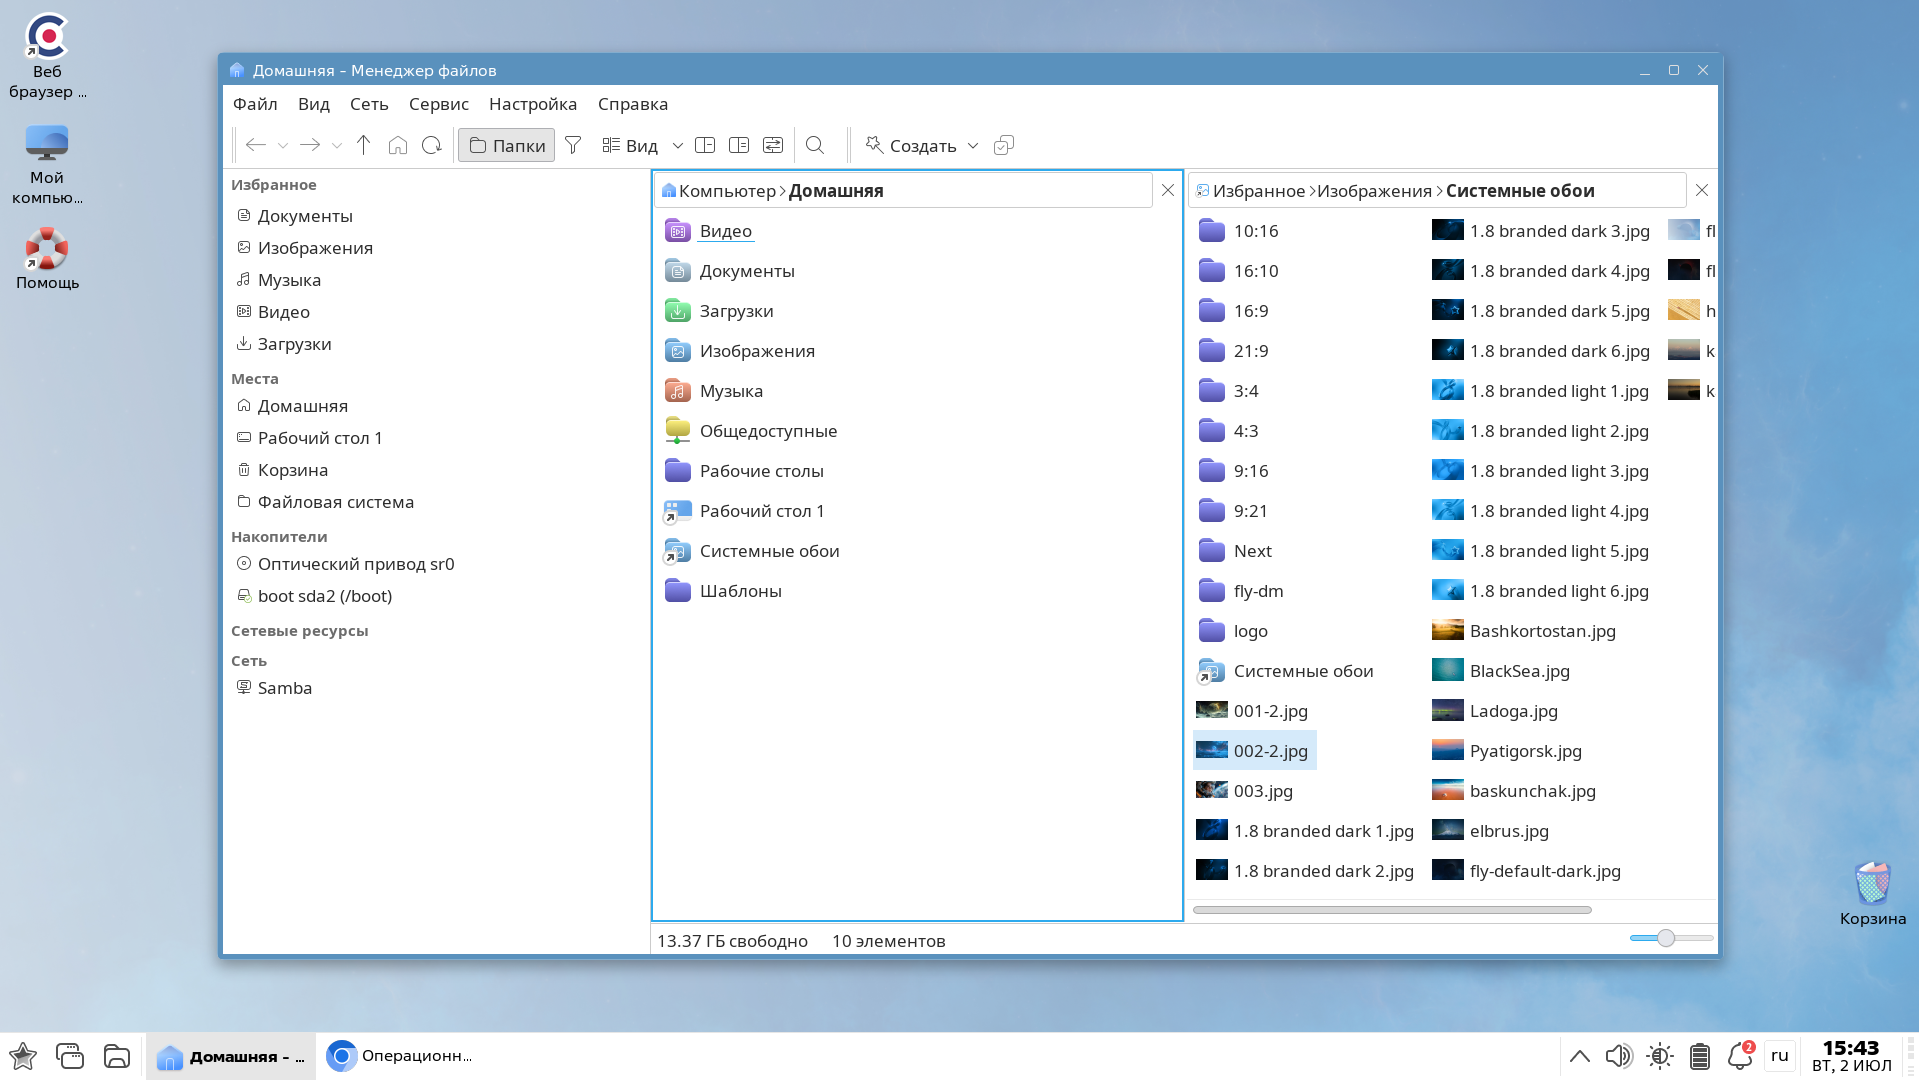The width and height of the screenshot is (1919, 1080).
Task: Click the selection mode icon after Создать
Action: [x=1004, y=145]
